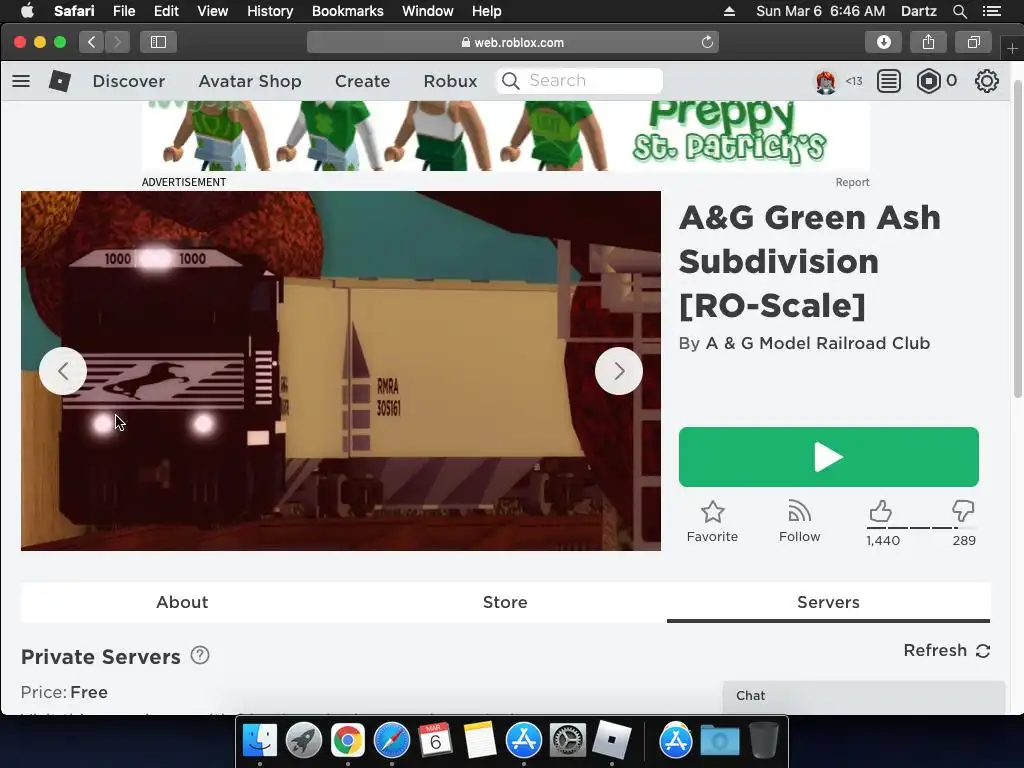Open the user avatar profile icon
1024x768 pixels.
click(825, 81)
